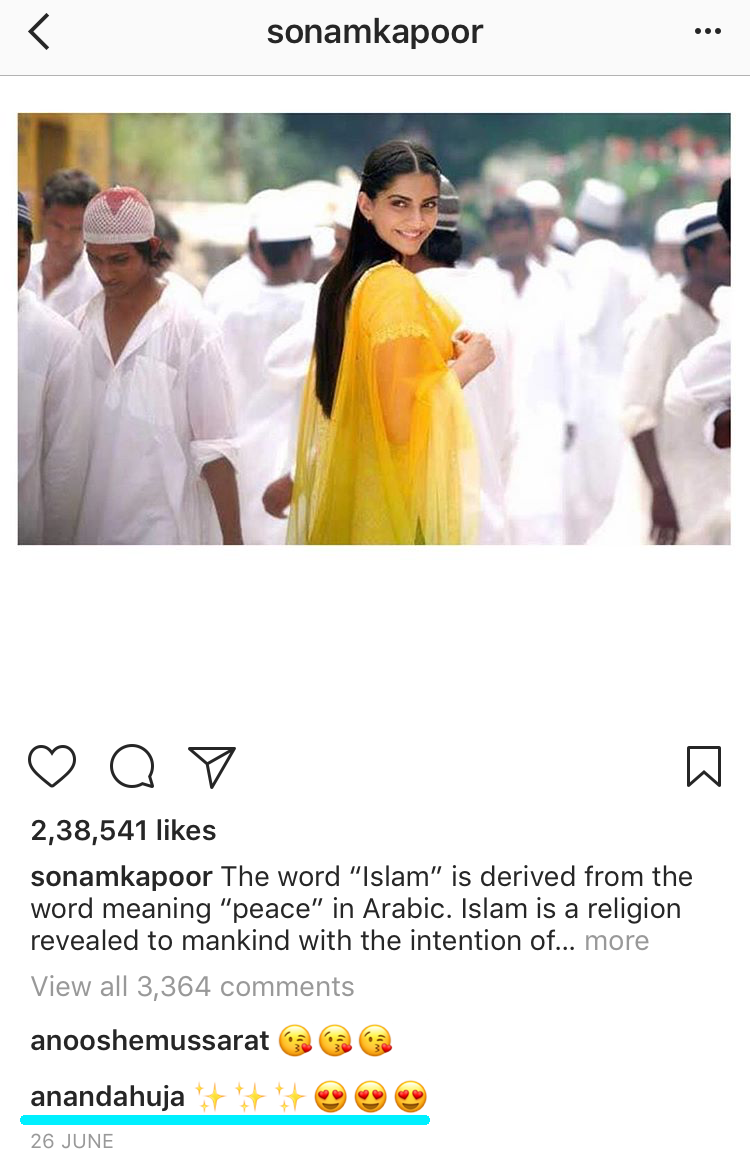Tap the kiss emojis in the anooshemussarat comment

335,1041
